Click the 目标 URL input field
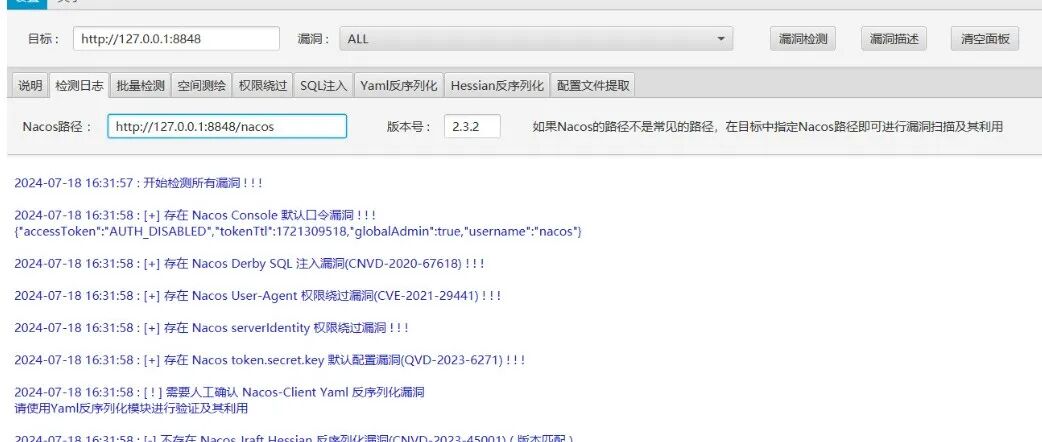 click(176, 39)
